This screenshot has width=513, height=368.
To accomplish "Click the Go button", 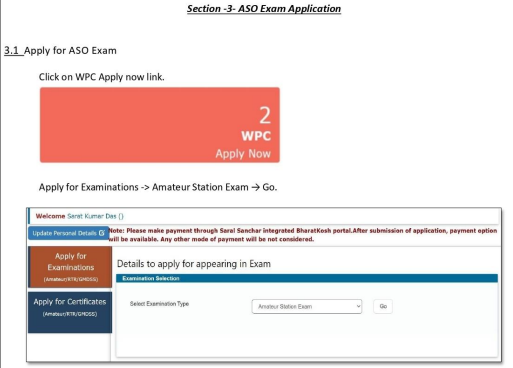I will 383,306.
